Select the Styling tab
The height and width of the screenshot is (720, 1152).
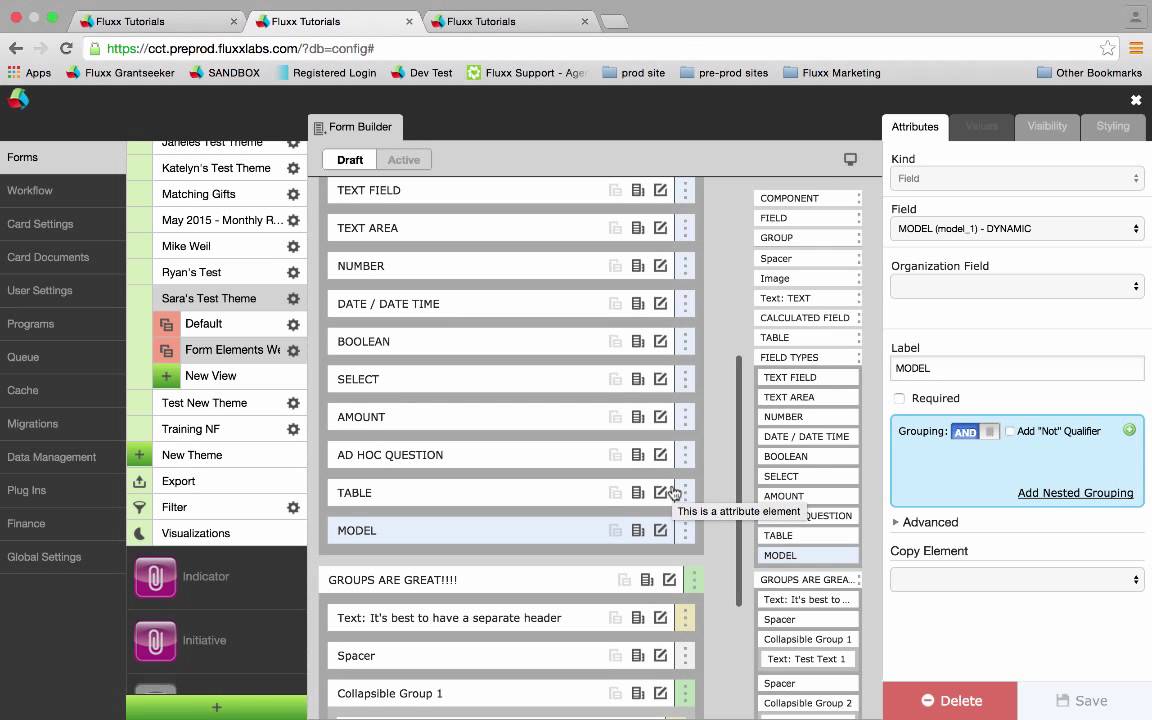pos(1112,126)
